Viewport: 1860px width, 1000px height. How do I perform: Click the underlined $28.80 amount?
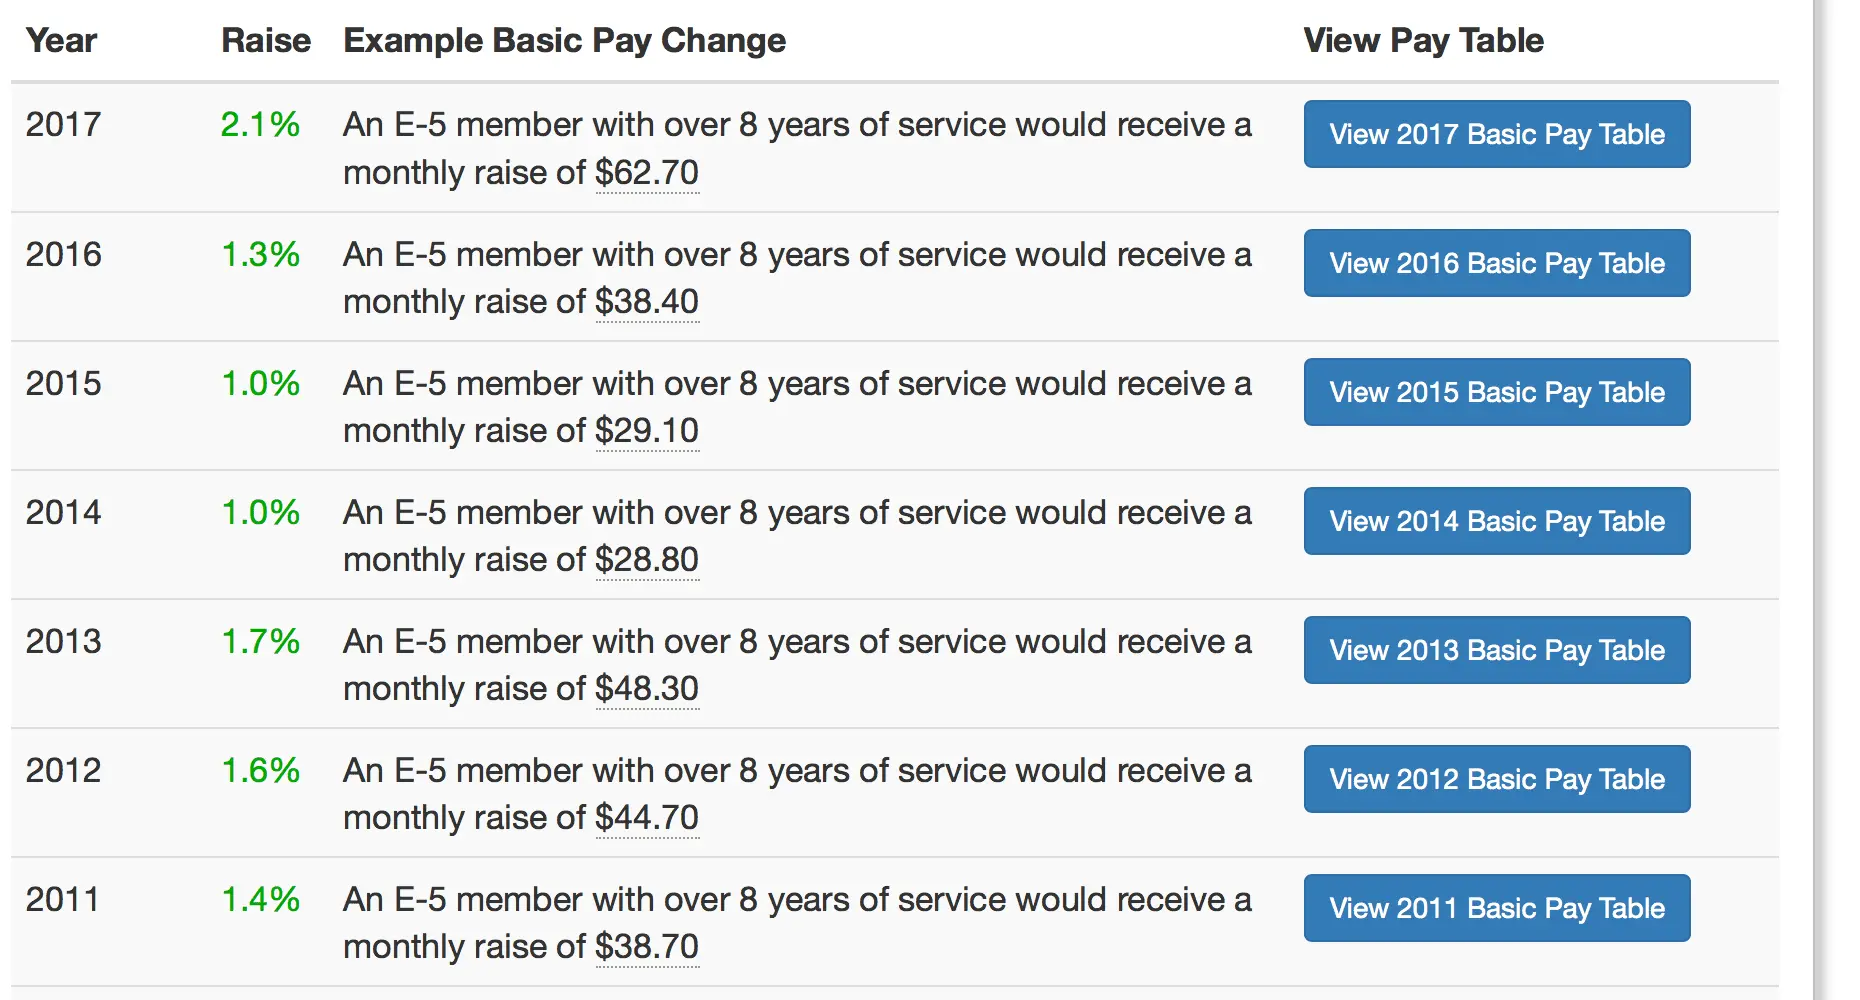point(647,560)
